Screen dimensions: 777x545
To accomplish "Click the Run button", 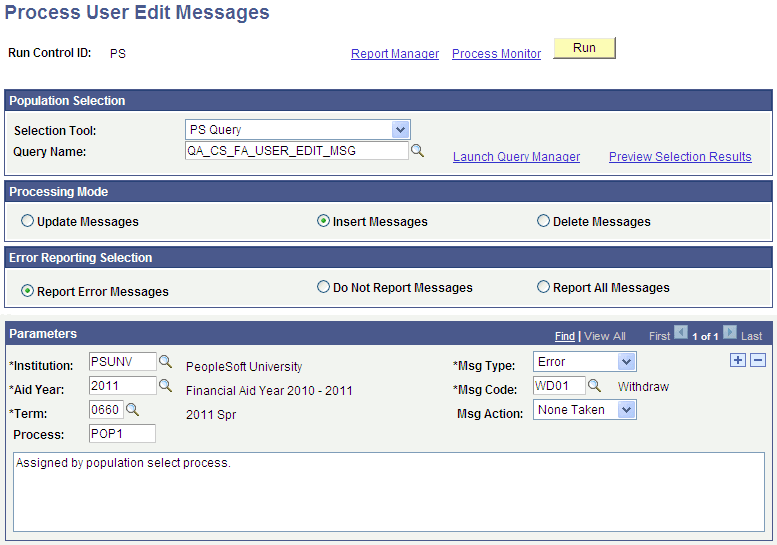I will click(584, 48).
